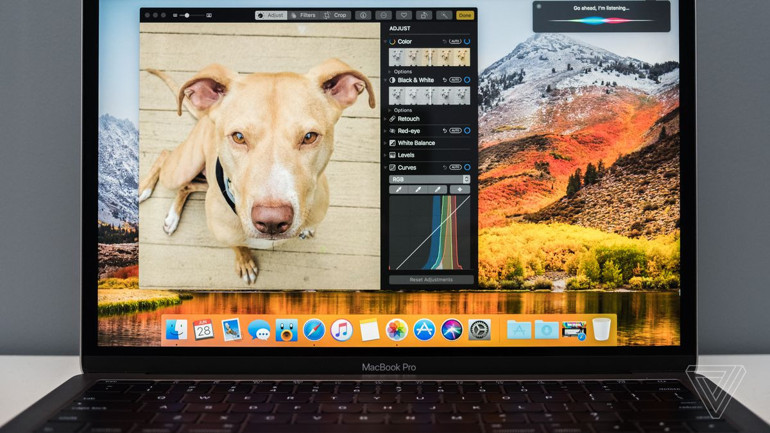Click the yellow Done button
This screenshot has height=433, width=770.
click(x=465, y=15)
